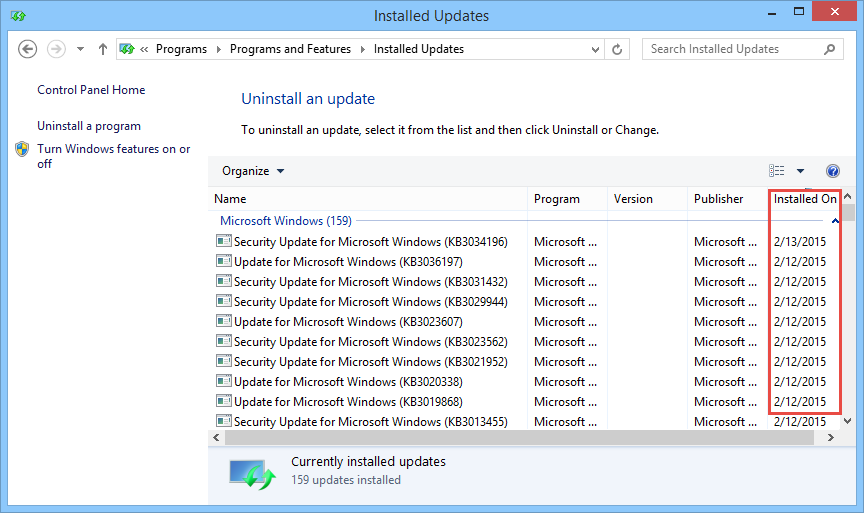Screen dimensions: 864x513
Task: Click the shield icon beside Windows features
Action: pyautogui.click(x=22, y=149)
